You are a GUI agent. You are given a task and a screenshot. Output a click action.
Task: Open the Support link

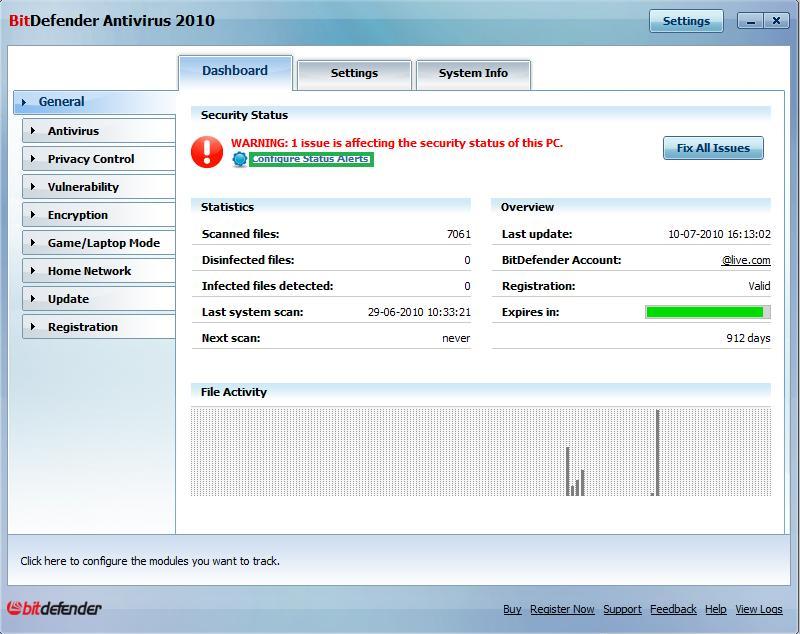coord(622,609)
